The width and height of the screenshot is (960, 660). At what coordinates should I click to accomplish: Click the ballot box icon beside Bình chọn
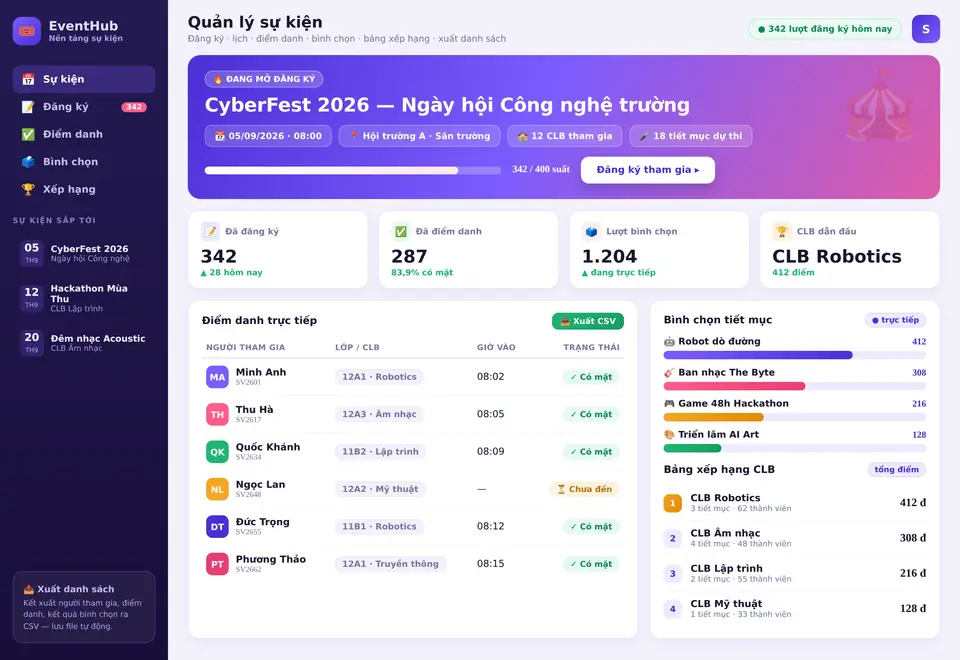coord(28,162)
